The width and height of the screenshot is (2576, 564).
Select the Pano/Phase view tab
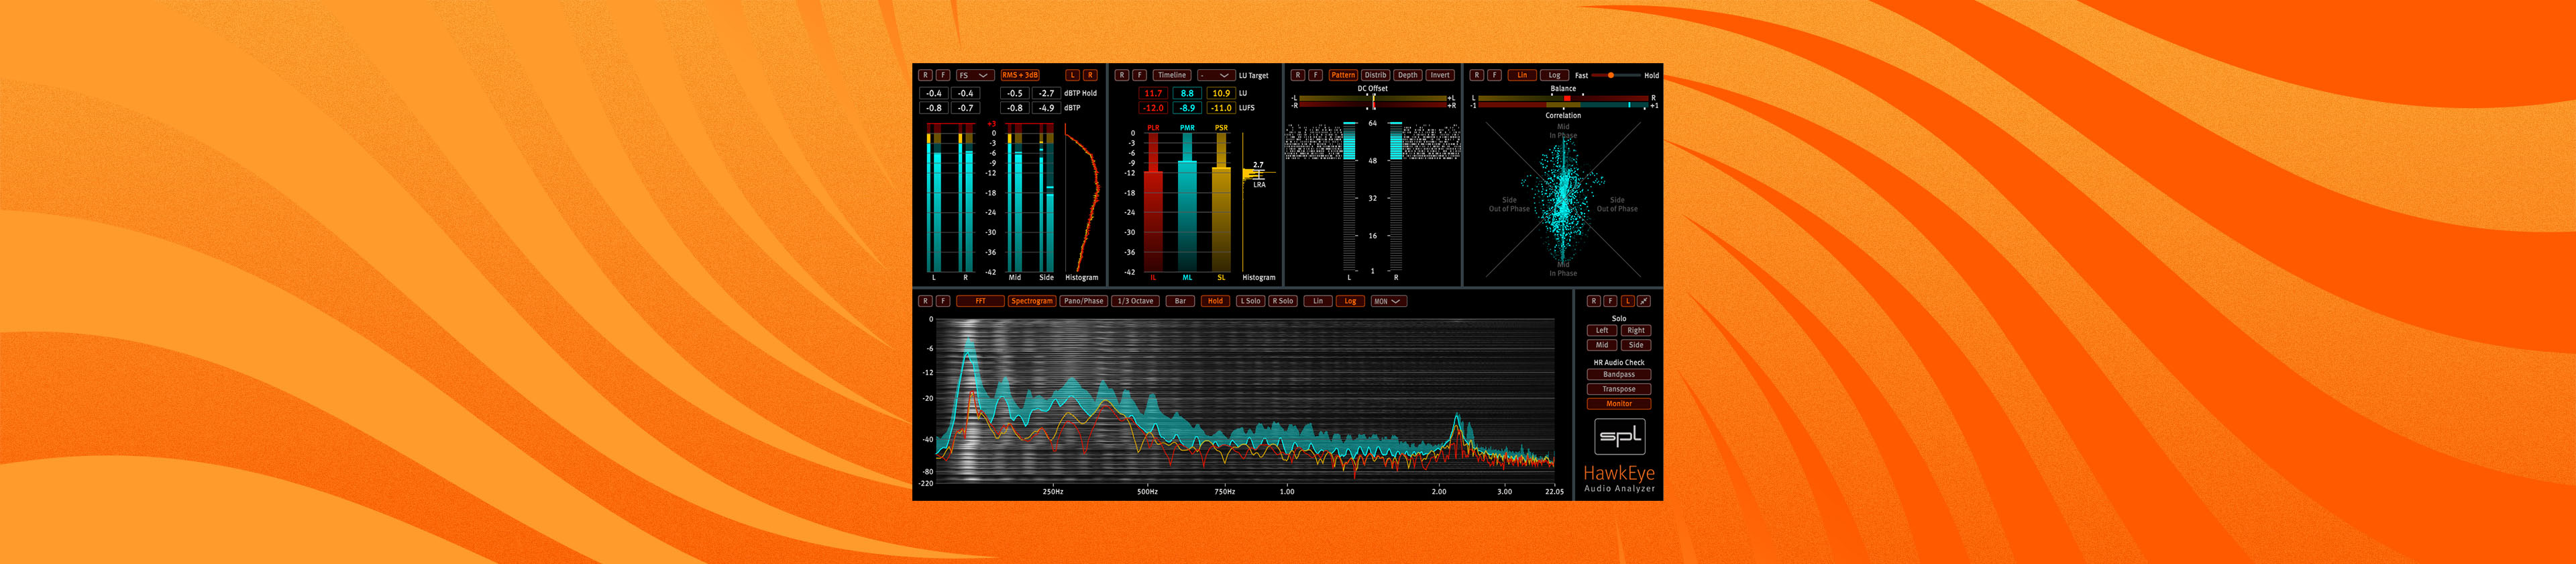1084,301
